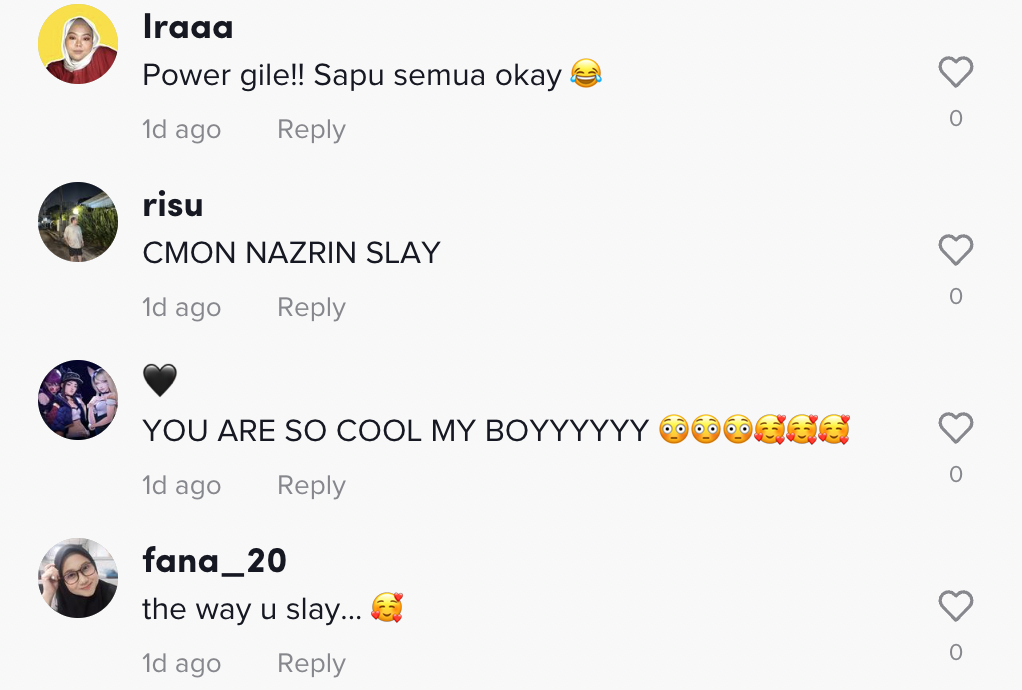1022x690 pixels.
Task: Select the "CMON NAZRIN SLAY" comment text
Action: [x=291, y=253]
